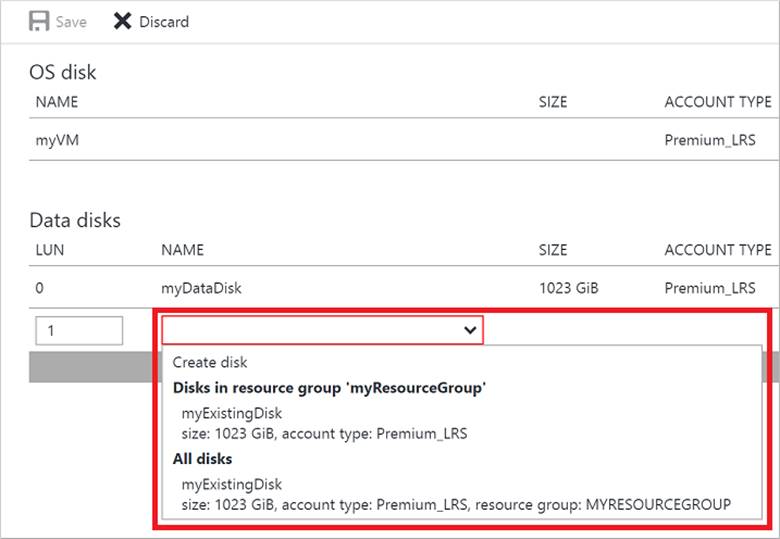Click NAME column header in OS disk table
780x539 pixels.
coord(57,102)
